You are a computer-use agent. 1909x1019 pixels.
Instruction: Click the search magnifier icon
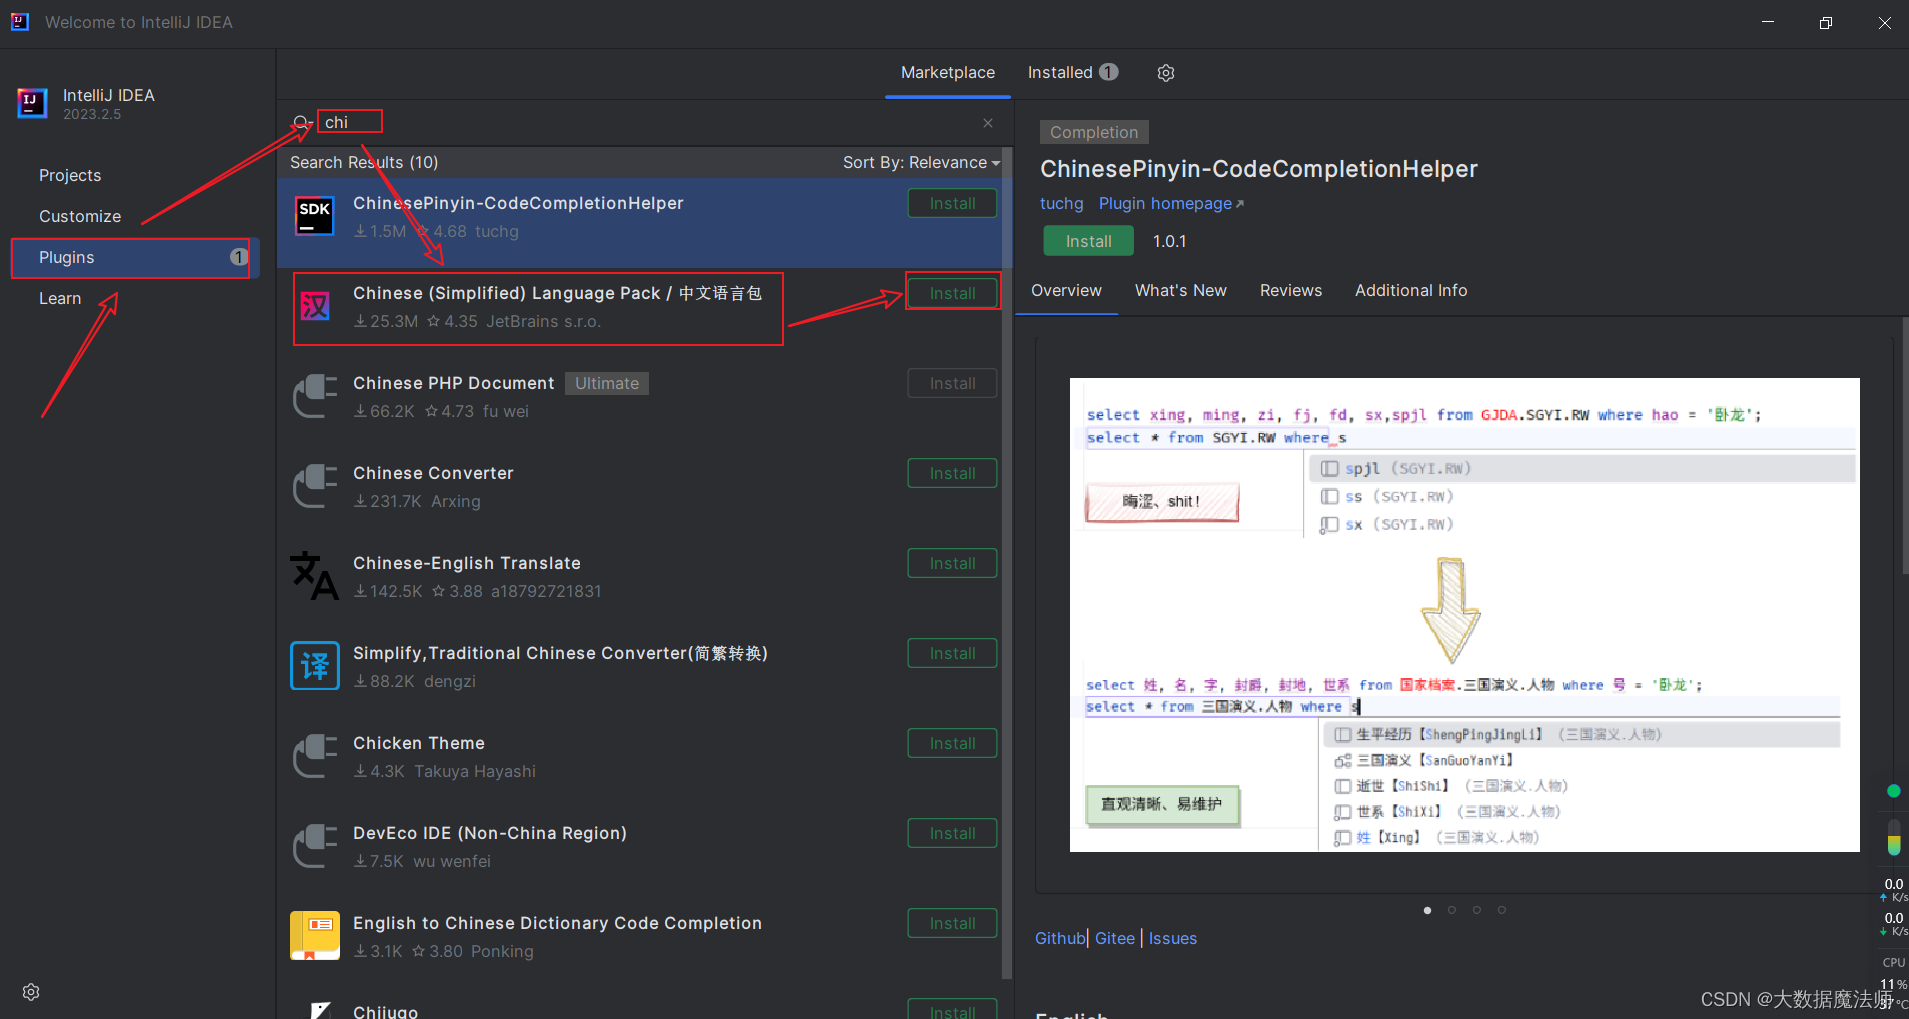click(301, 123)
